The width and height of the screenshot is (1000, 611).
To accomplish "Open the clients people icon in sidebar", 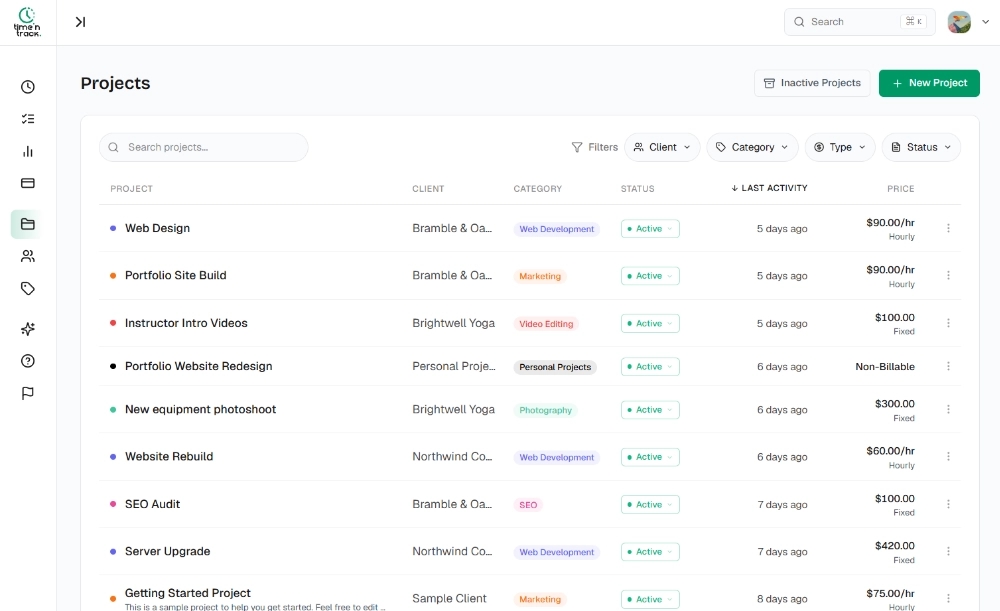I will click(x=27, y=256).
